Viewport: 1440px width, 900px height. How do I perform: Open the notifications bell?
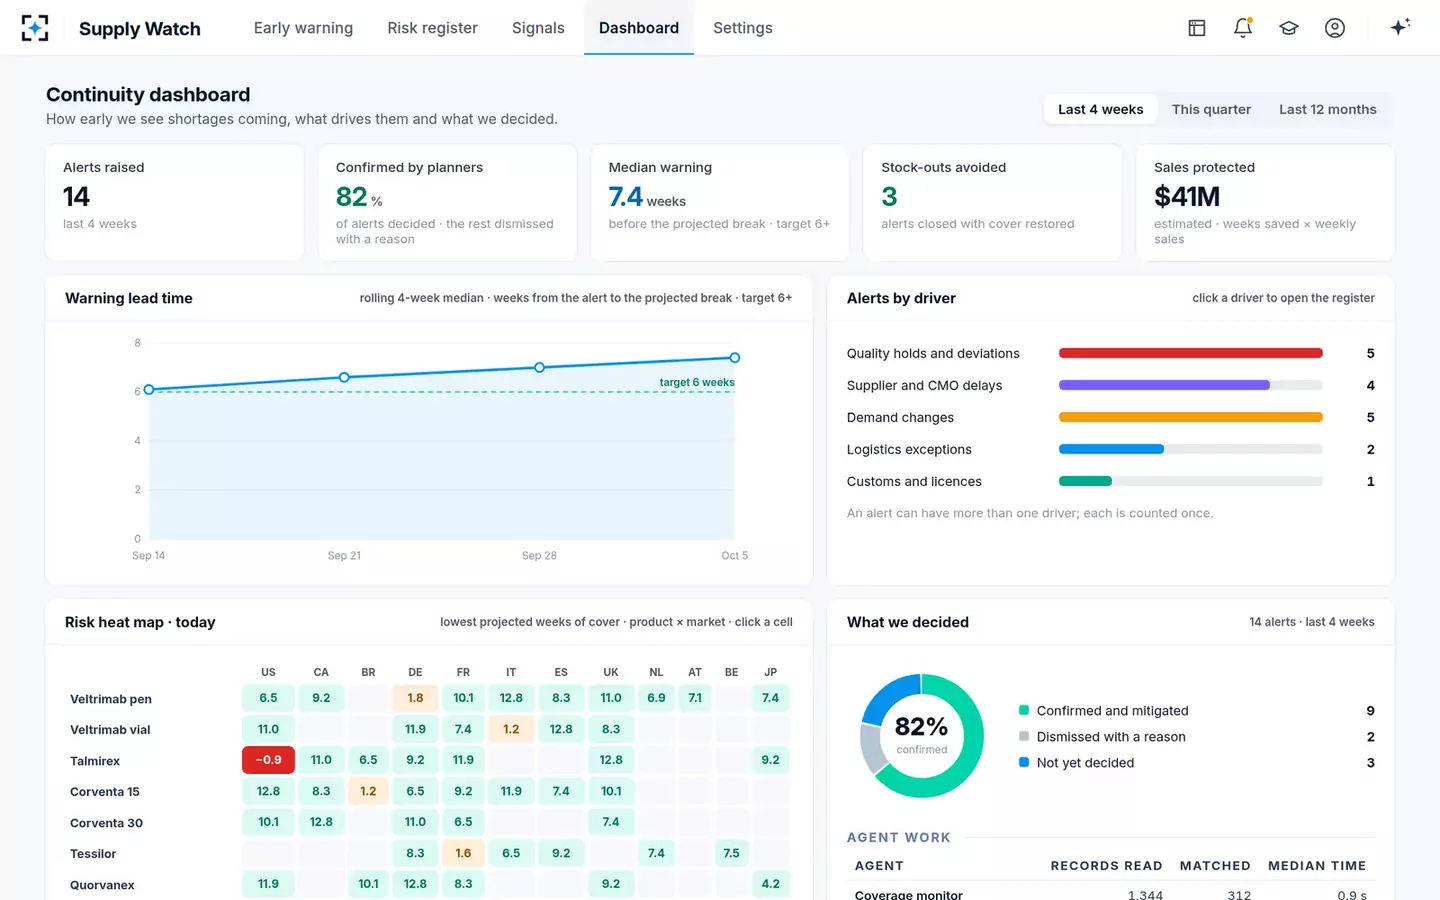click(x=1243, y=28)
